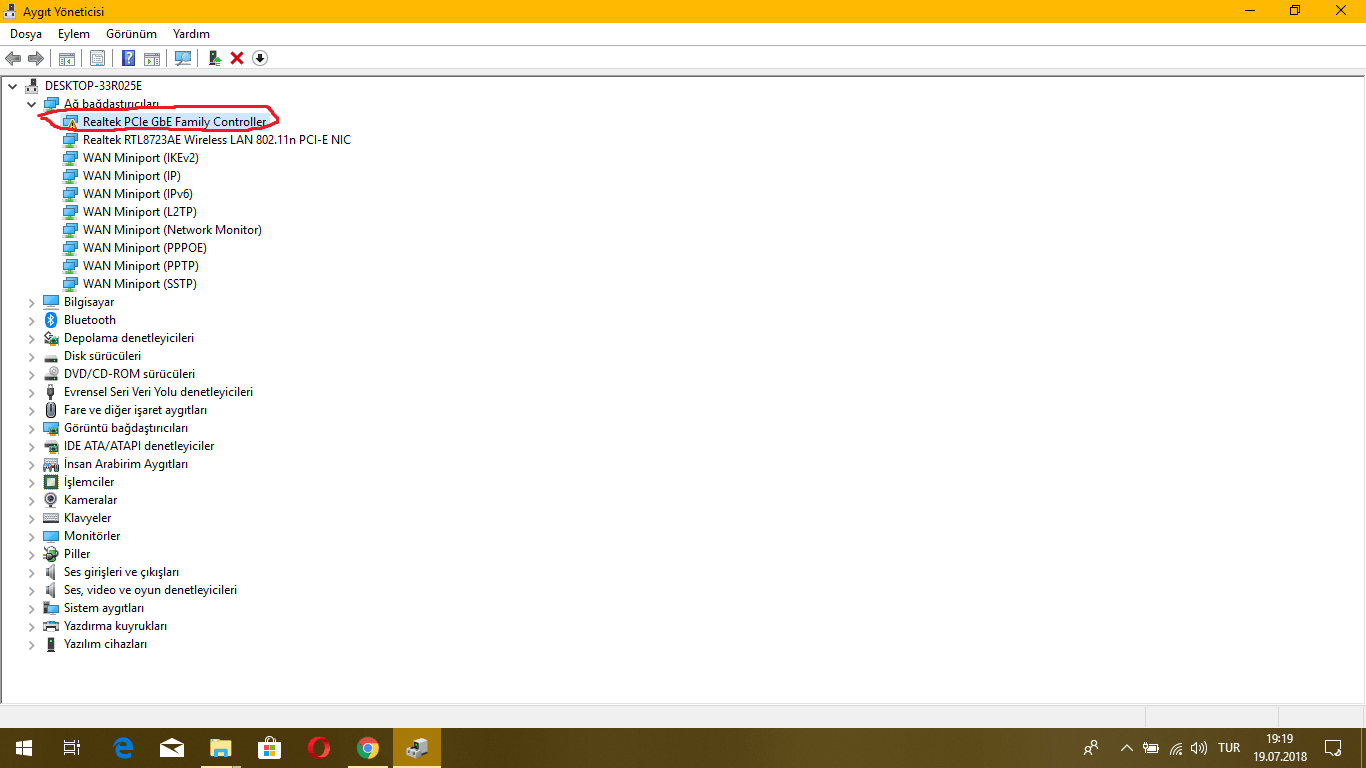The width and height of the screenshot is (1366, 768).
Task: Collapse the DESKTOP-33R025E root node
Action: 13,86
